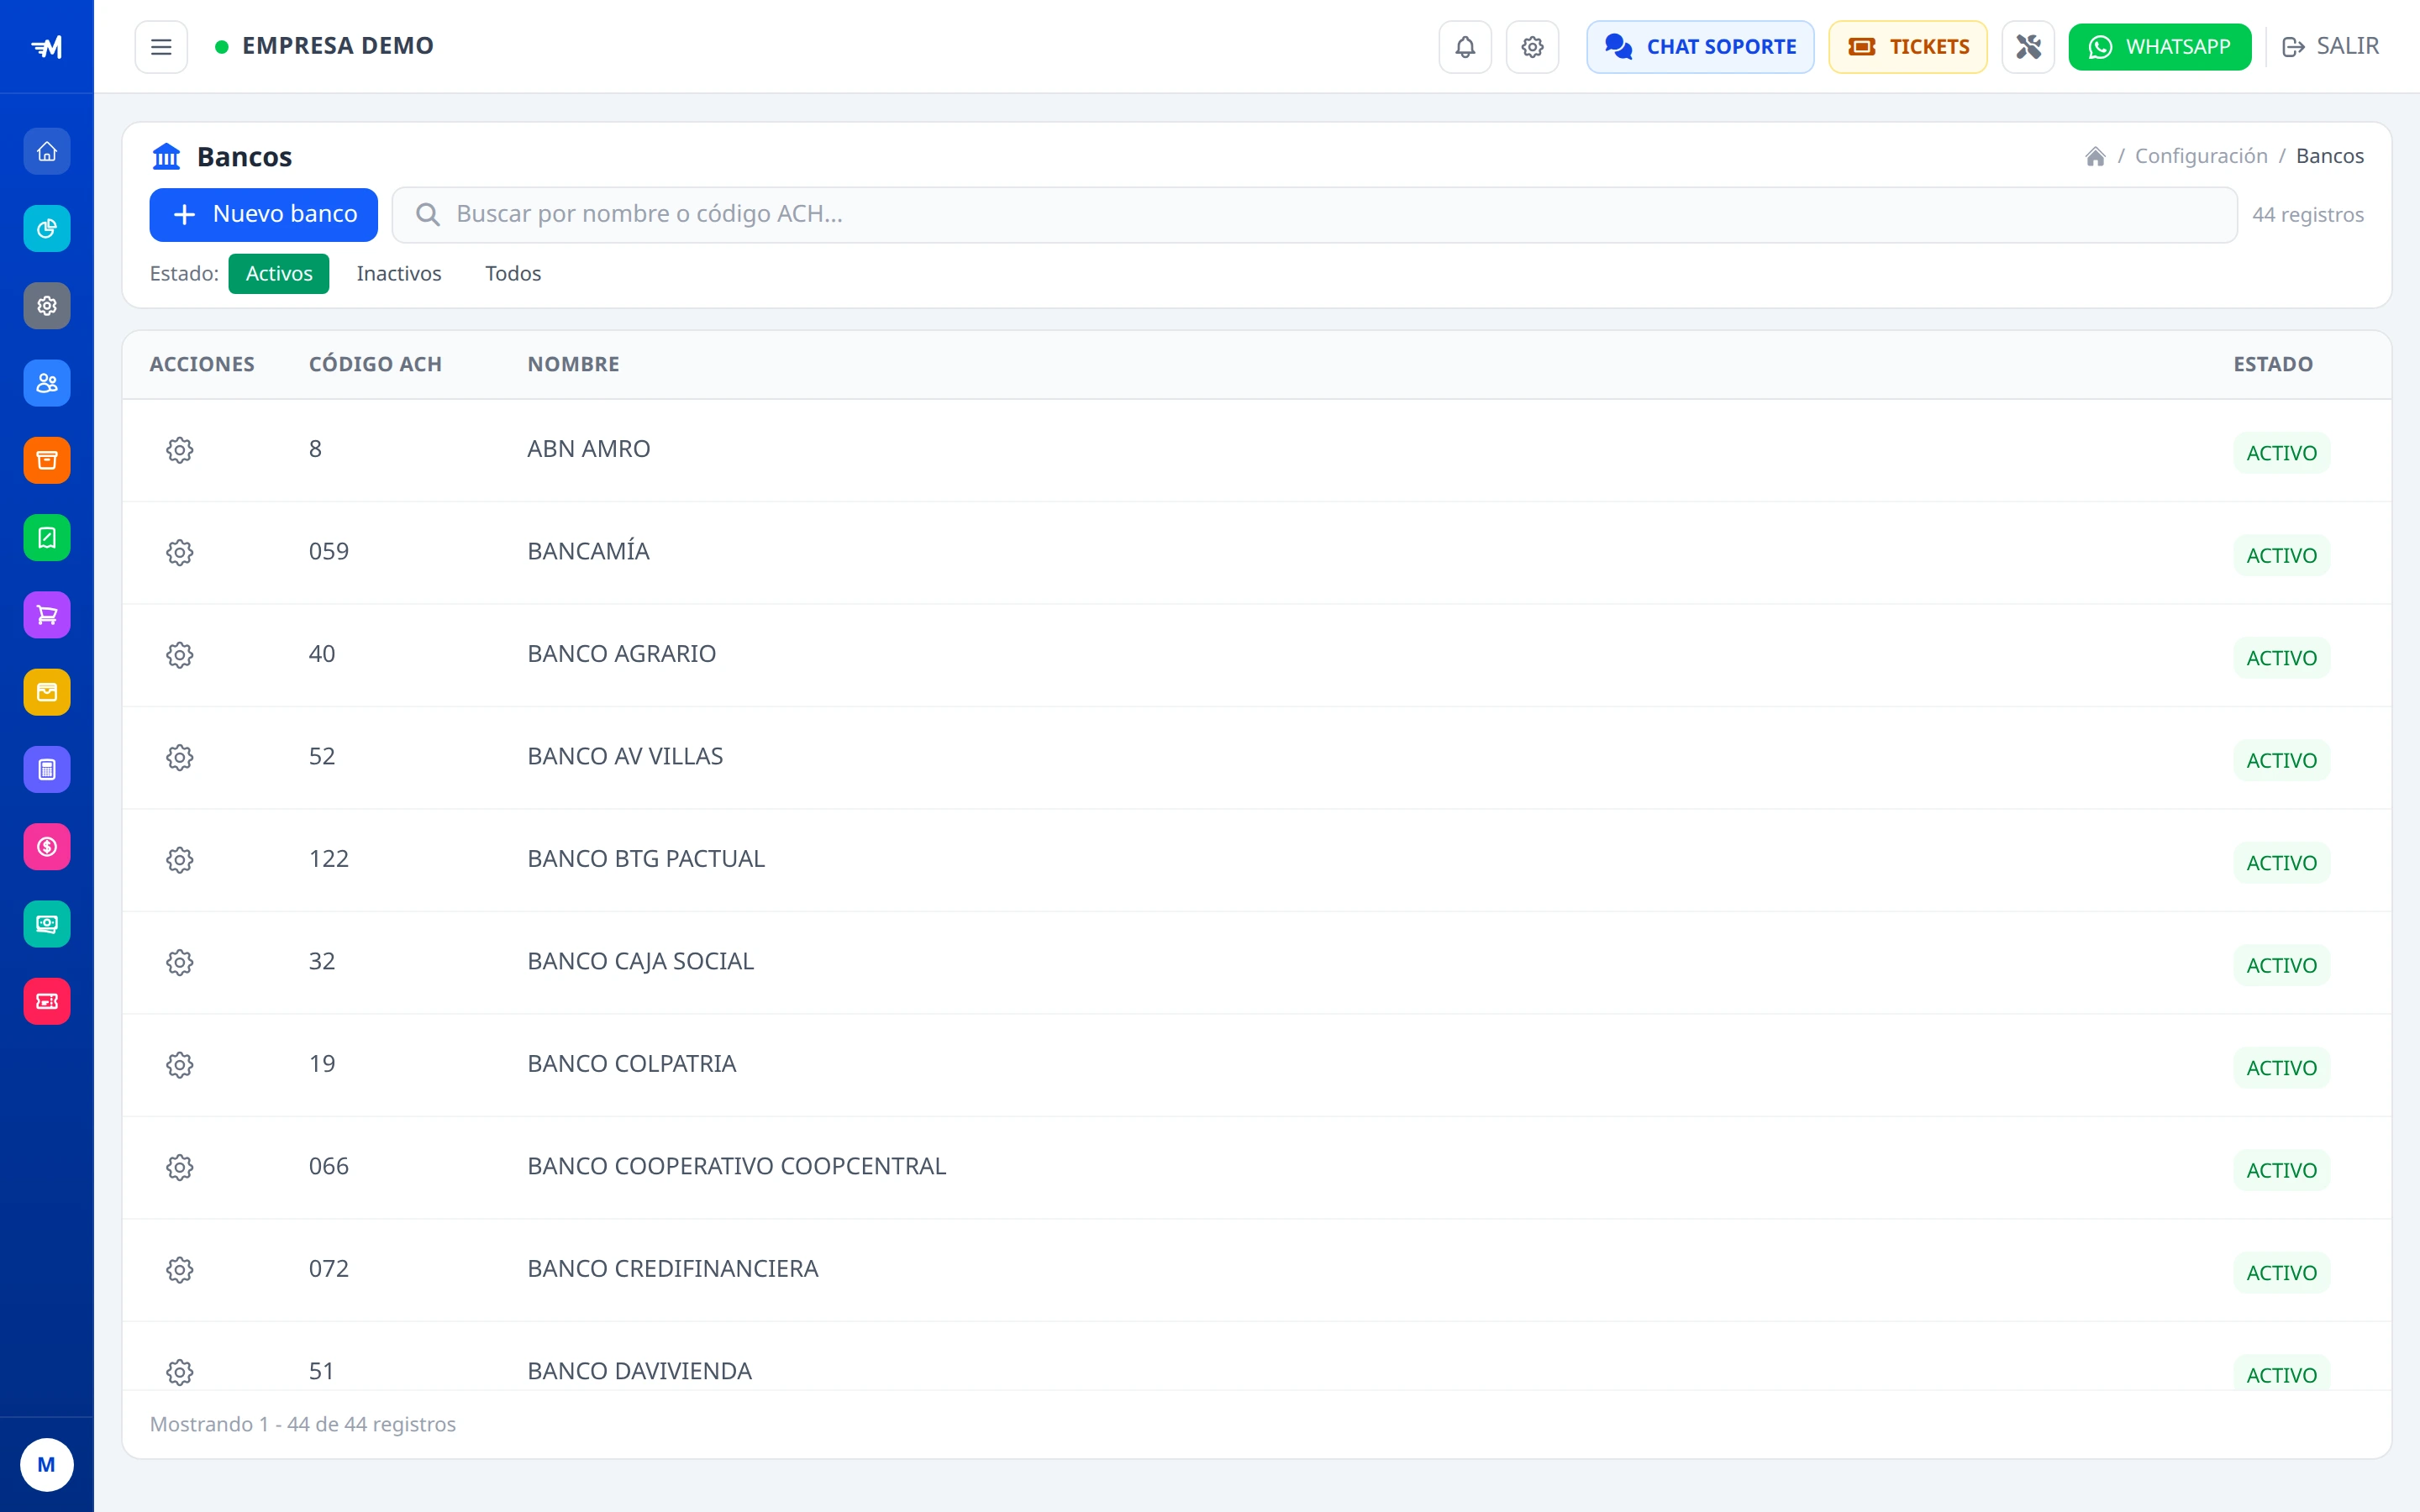This screenshot has height=1512, width=2420.
Task: Open the sidebar users icon
Action: (47, 383)
